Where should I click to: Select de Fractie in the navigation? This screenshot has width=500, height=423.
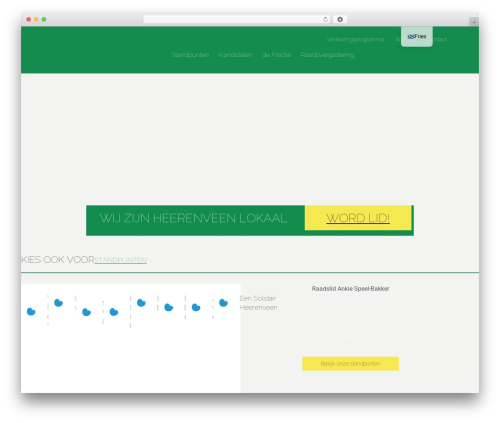(276, 55)
